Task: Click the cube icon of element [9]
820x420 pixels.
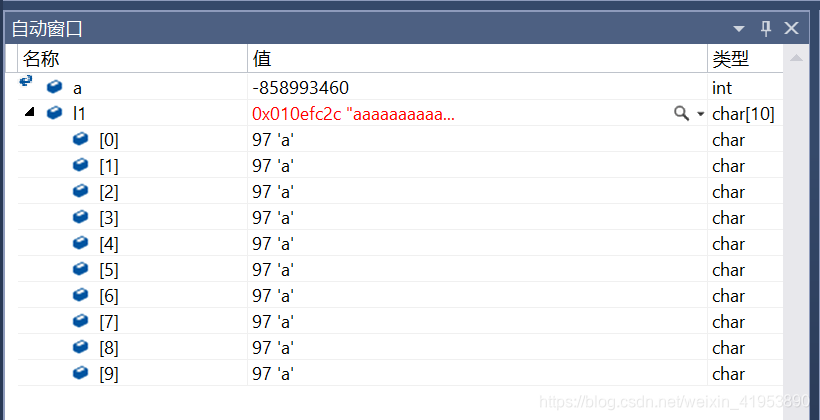Action: tap(81, 373)
